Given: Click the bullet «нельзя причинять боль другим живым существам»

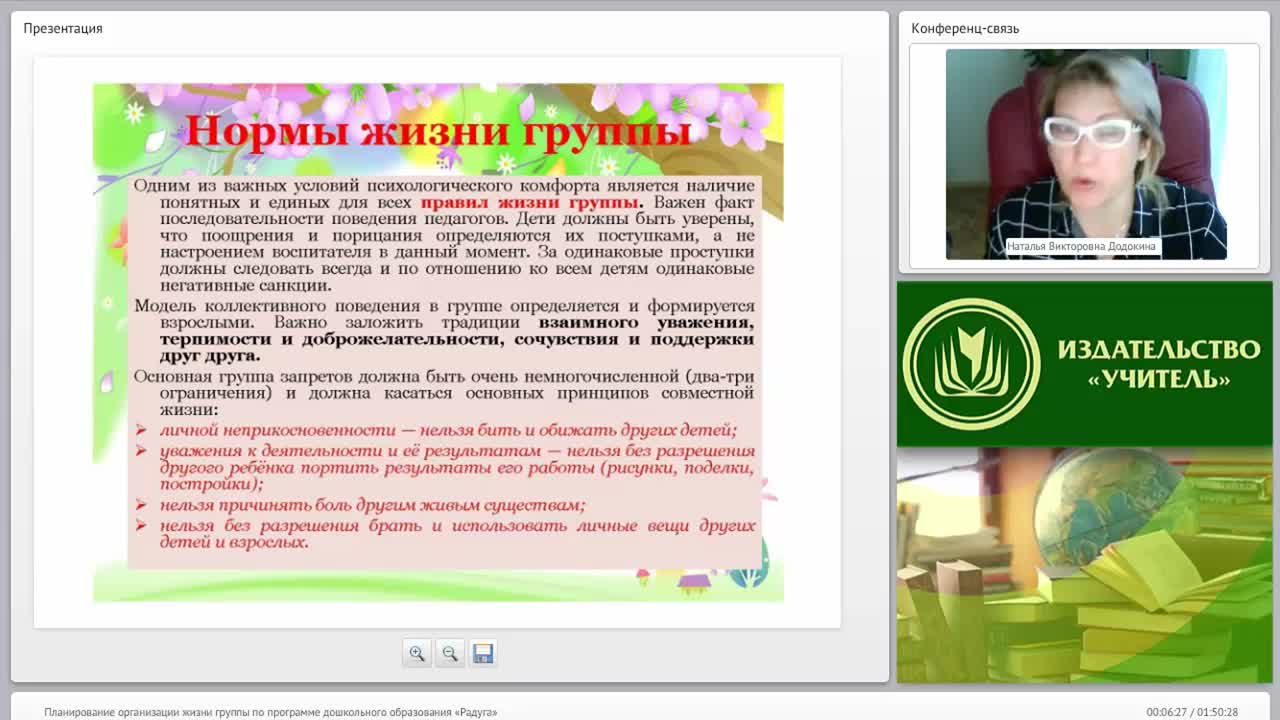Looking at the screenshot, I should tap(372, 505).
